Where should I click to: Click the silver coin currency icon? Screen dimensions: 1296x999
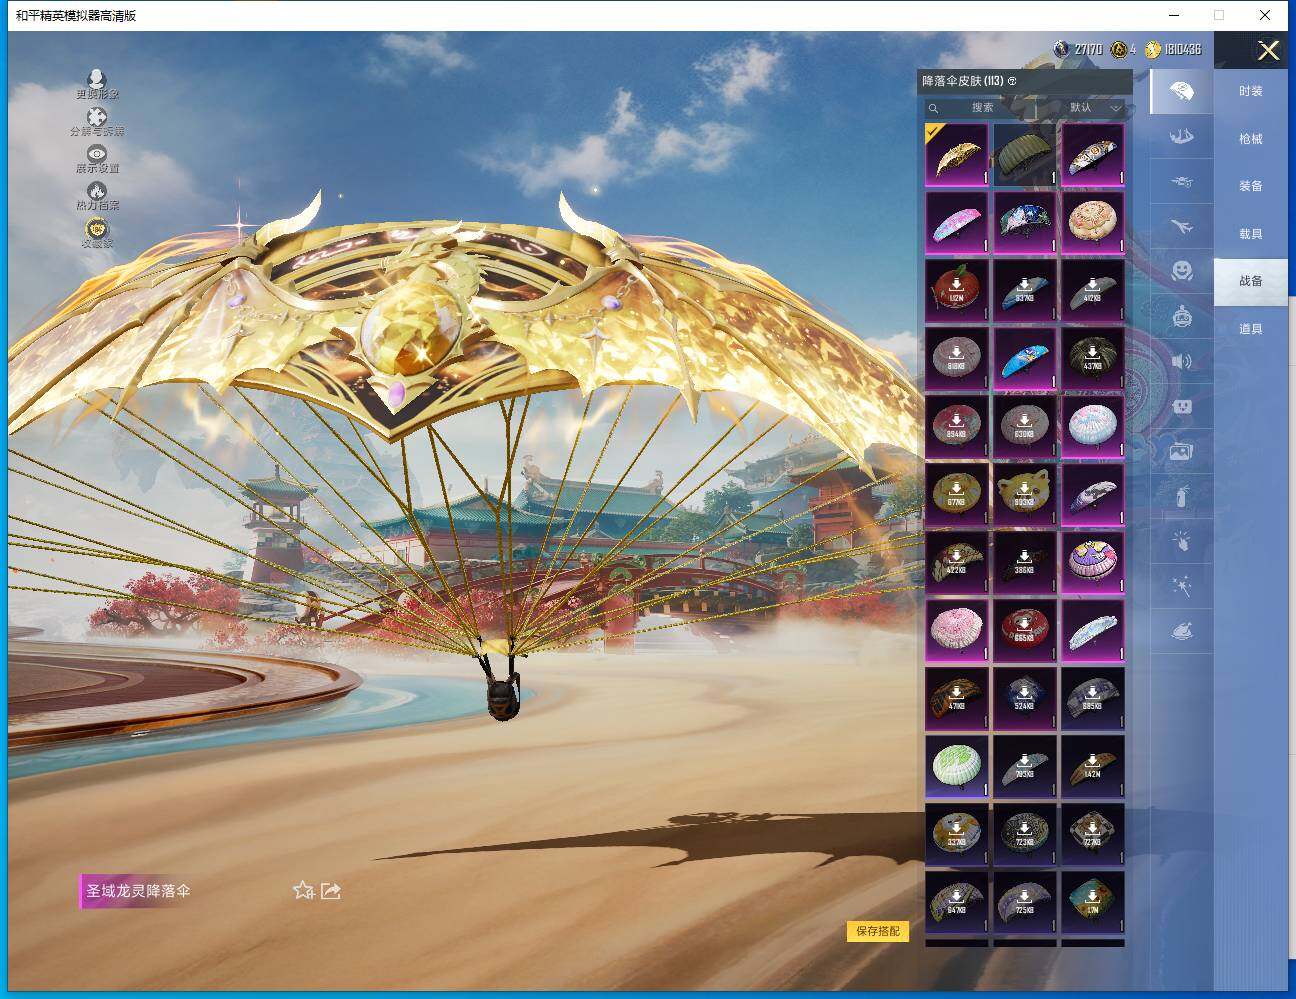coord(1061,49)
